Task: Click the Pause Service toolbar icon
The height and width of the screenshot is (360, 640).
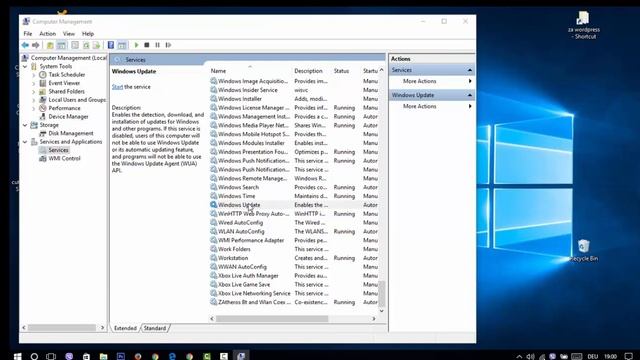Action: pos(158,45)
